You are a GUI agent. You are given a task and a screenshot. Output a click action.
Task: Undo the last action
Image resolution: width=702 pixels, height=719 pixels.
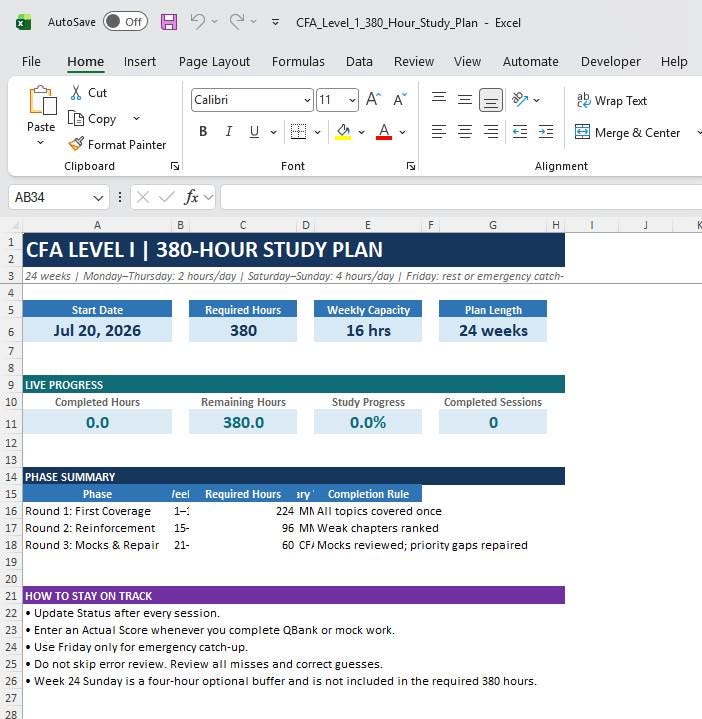click(x=198, y=22)
